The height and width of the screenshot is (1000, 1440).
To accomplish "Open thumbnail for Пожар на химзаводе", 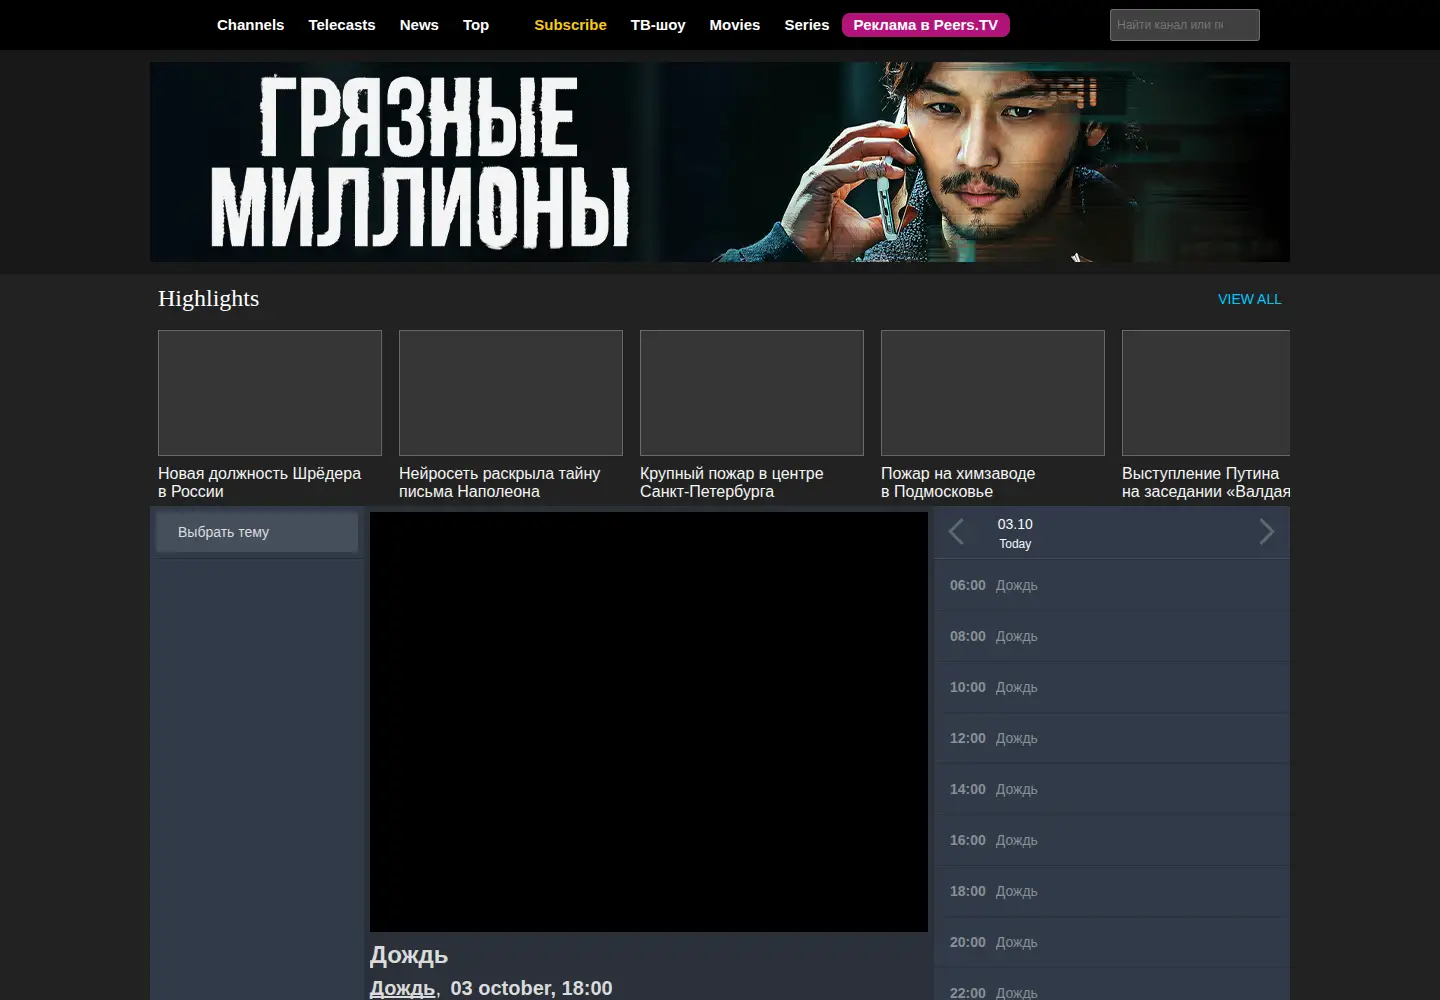I will click(x=993, y=393).
